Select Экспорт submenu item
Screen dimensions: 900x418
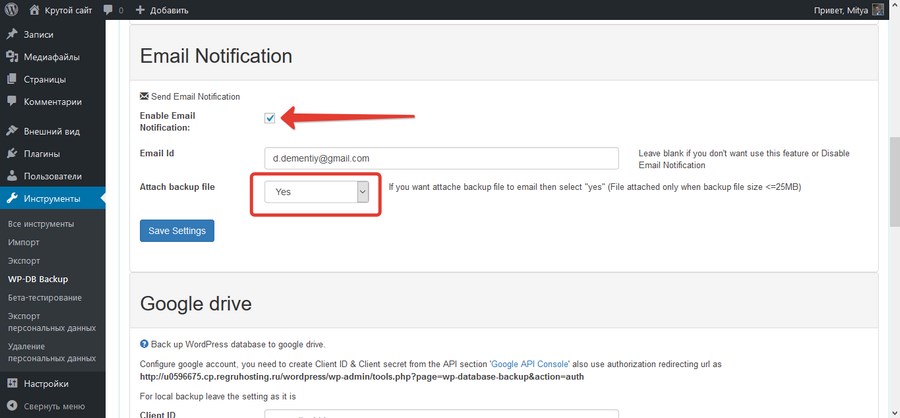pyautogui.click(x=24, y=261)
